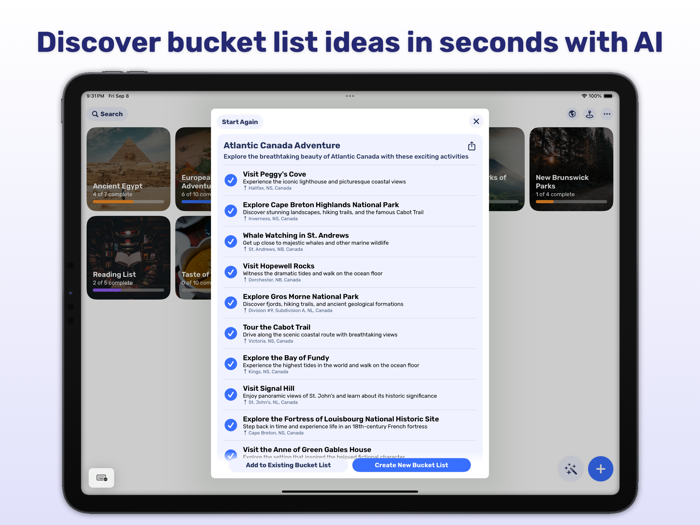The width and height of the screenshot is (700, 525).
Task: Click Visit the Anne of Green Gables House
Action: 307,450
